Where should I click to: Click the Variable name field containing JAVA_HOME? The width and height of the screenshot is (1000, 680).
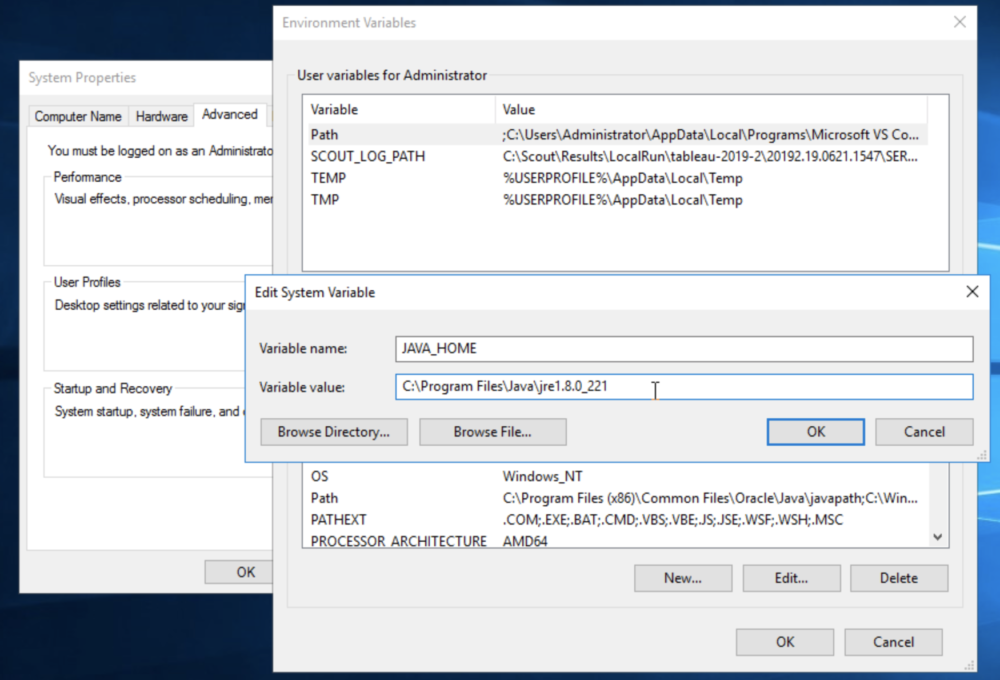point(684,348)
